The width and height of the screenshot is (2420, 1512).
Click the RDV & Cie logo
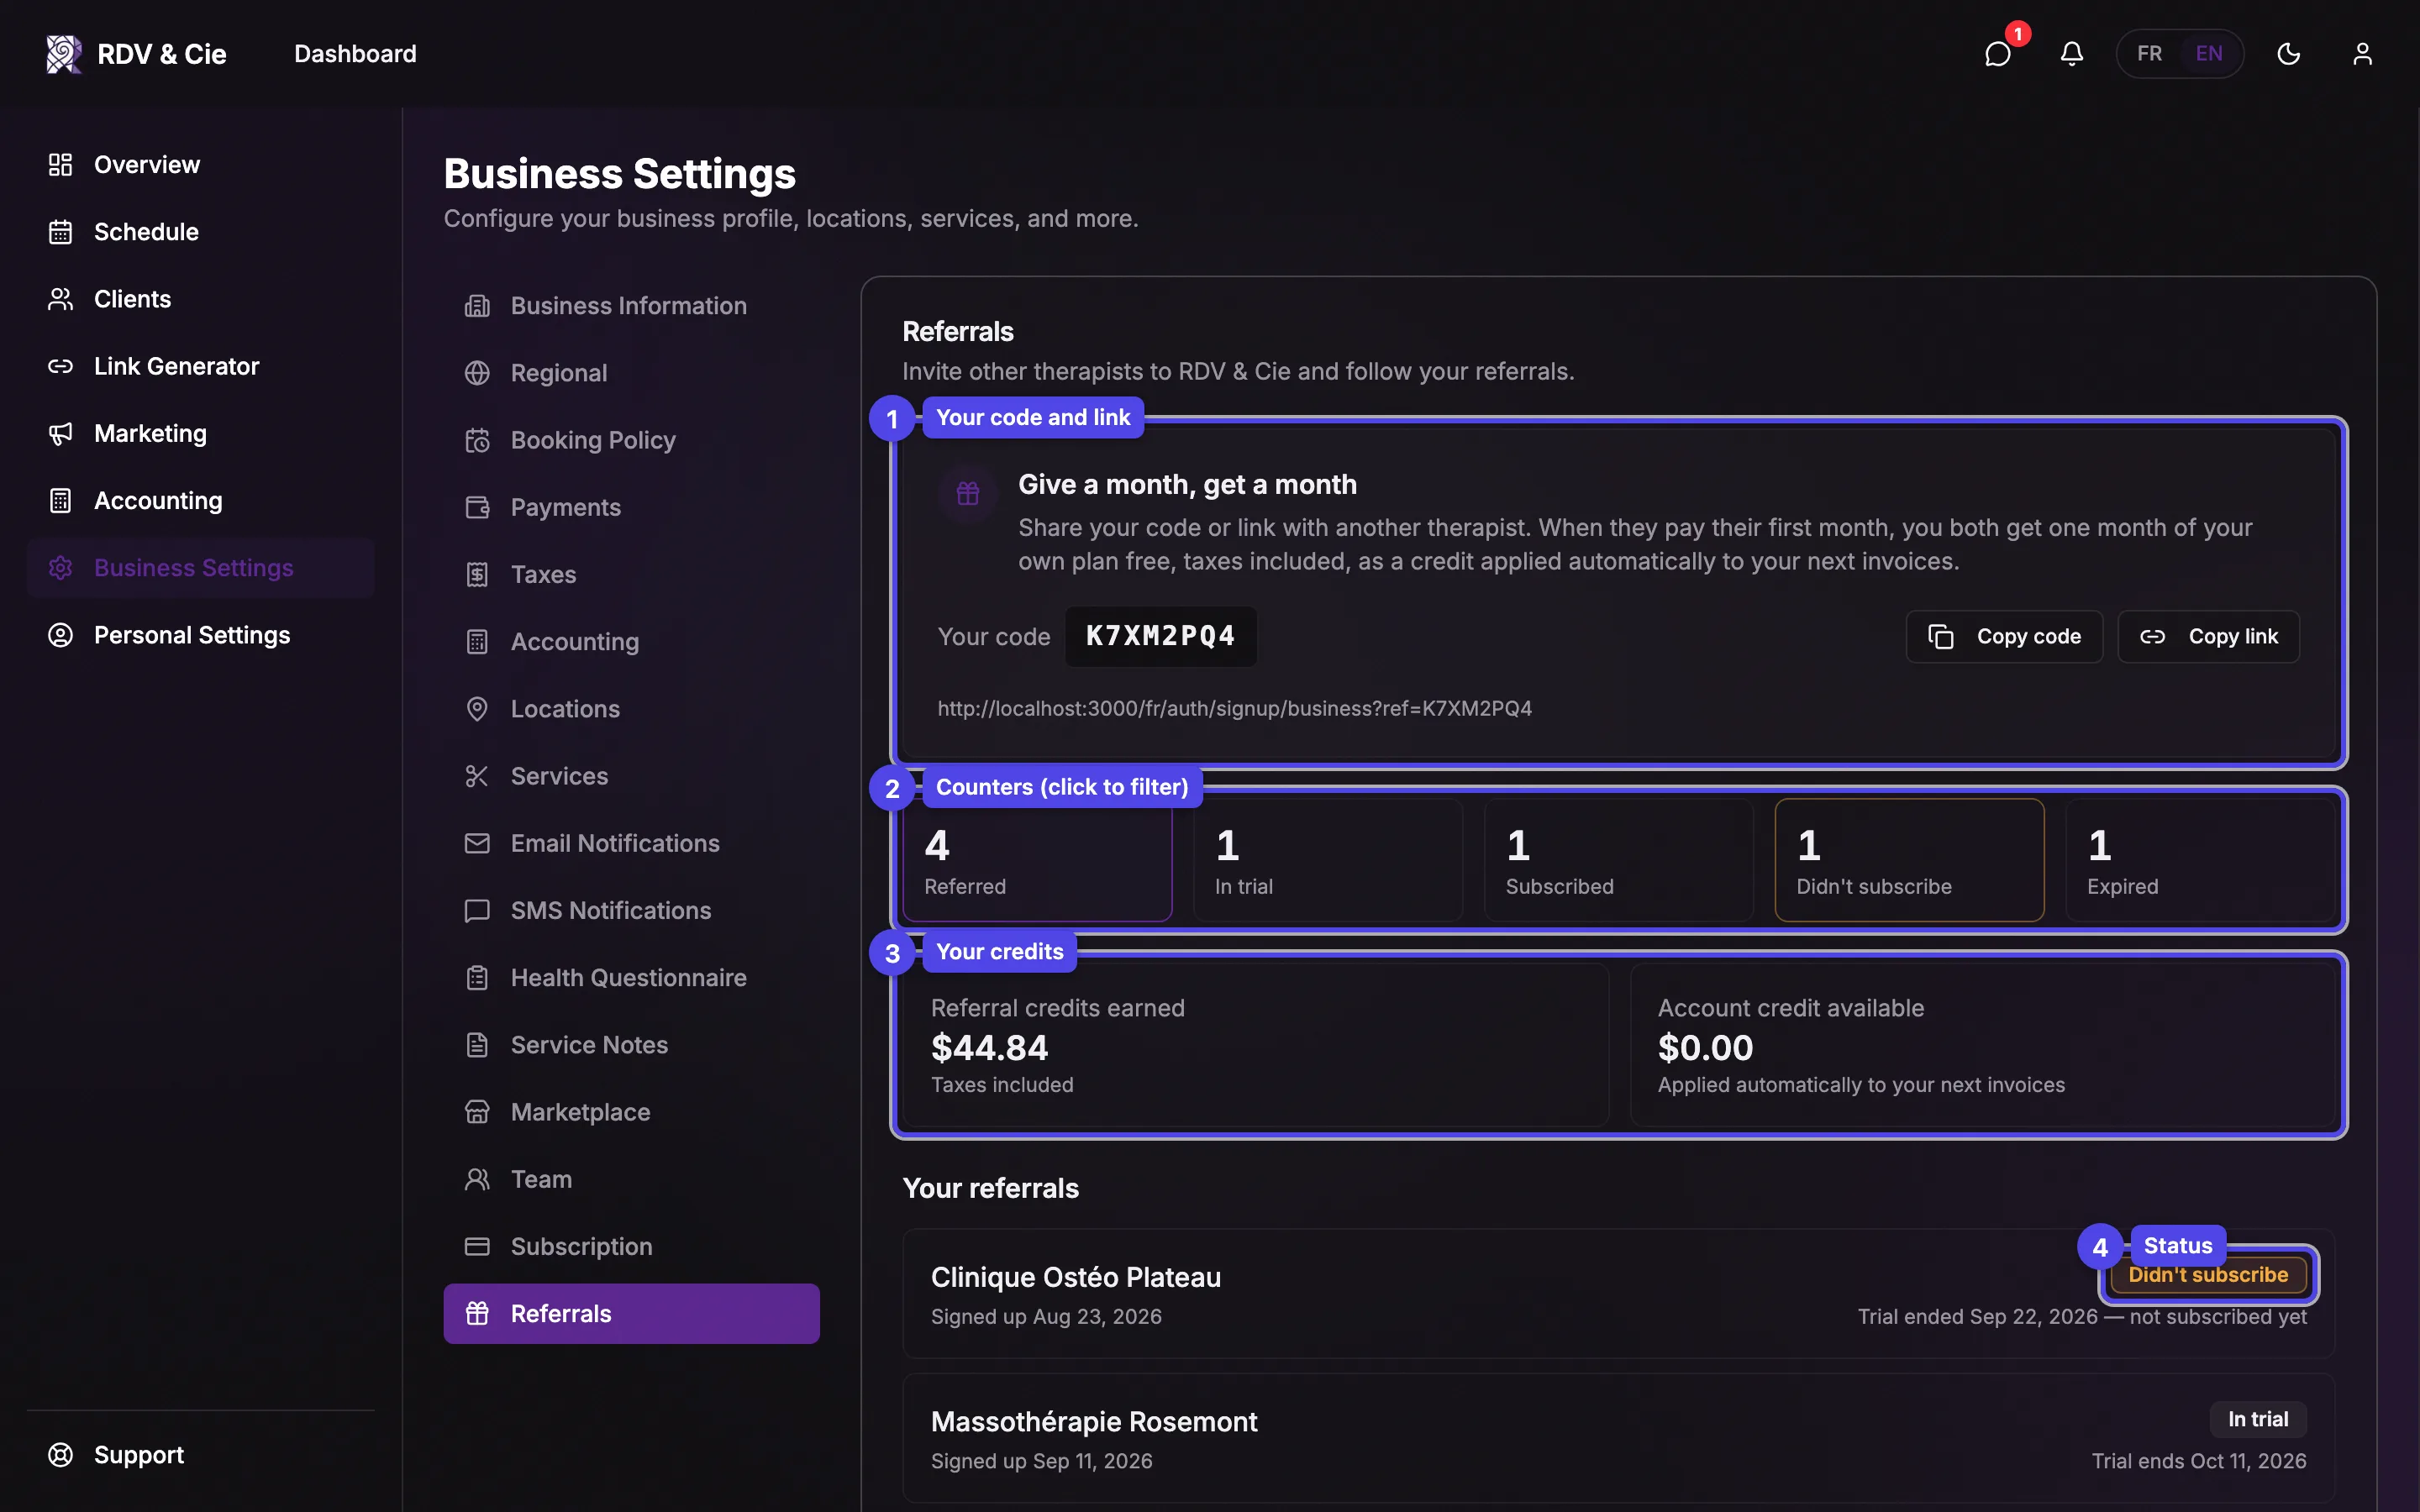pos(137,53)
